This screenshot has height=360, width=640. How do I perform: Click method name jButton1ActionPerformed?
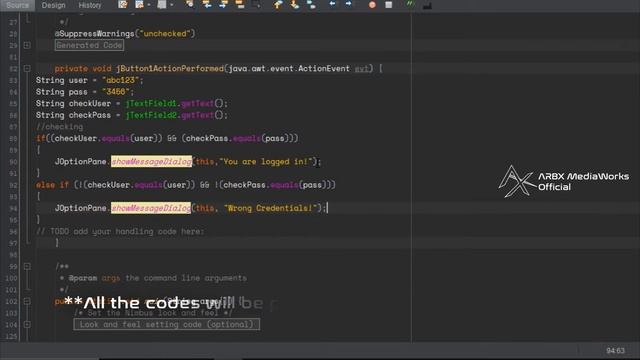click(x=170, y=69)
